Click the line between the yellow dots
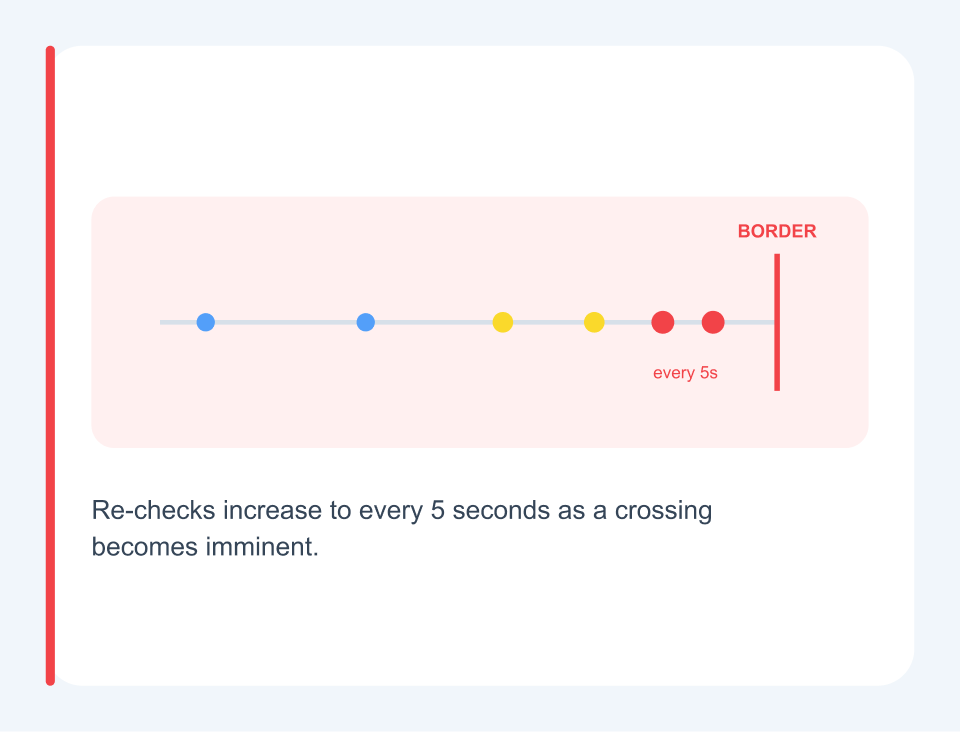Viewport: 960px width, 732px height. (549, 322)
